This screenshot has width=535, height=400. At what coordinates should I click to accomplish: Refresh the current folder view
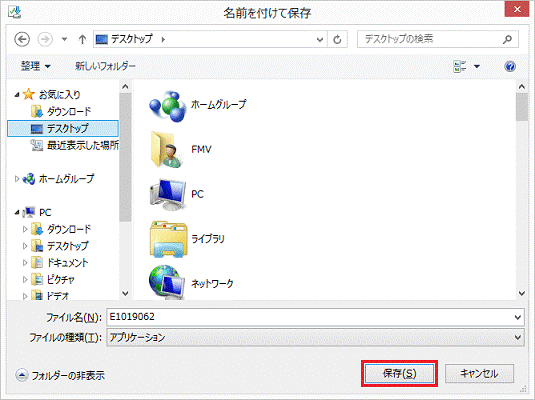pos(337,40)
